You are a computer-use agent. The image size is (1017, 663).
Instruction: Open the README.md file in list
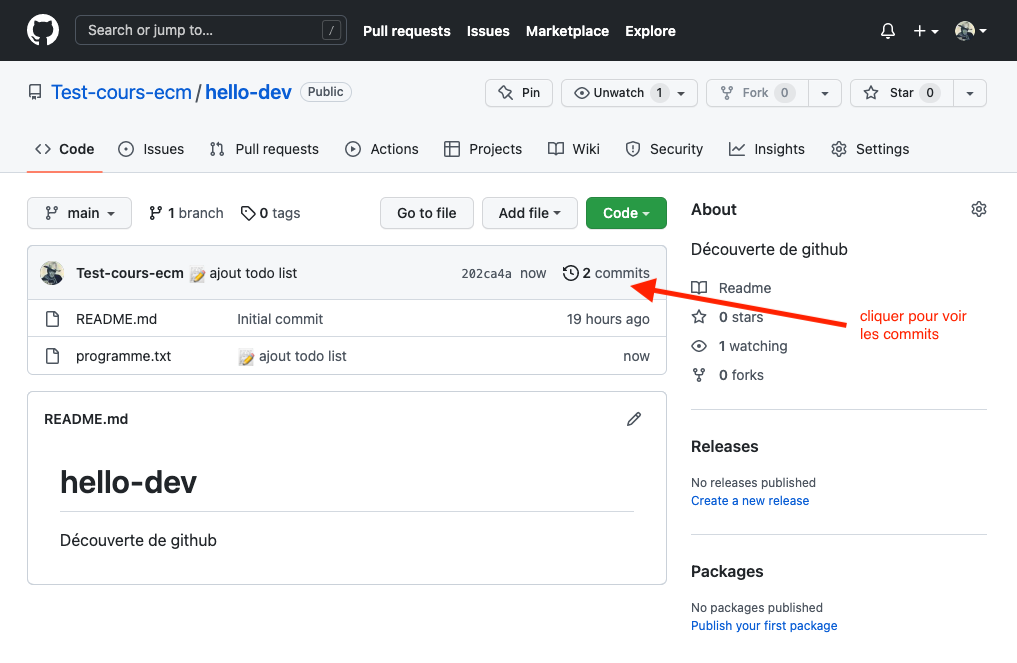tap(116, 319)
